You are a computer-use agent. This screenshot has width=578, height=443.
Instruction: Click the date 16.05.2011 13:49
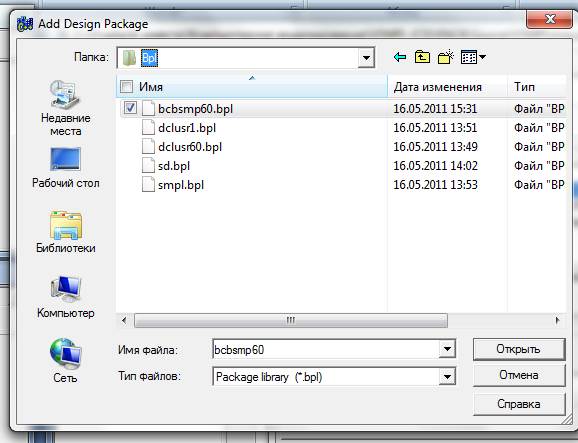(x=435, y=147)
